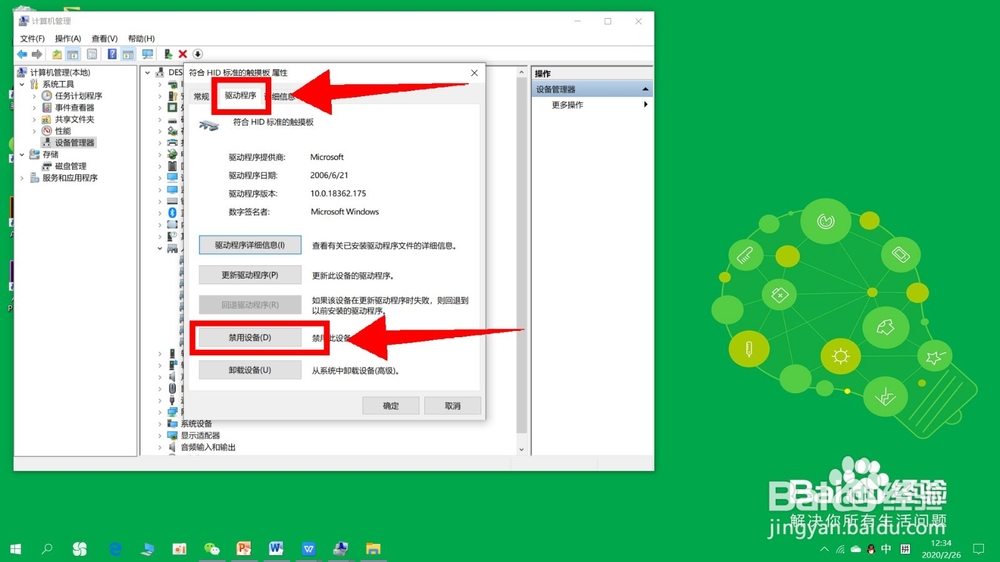This screenshot has height=562, width=1000.
Task: Show hidden tray icons chevron
Action: 825,549
